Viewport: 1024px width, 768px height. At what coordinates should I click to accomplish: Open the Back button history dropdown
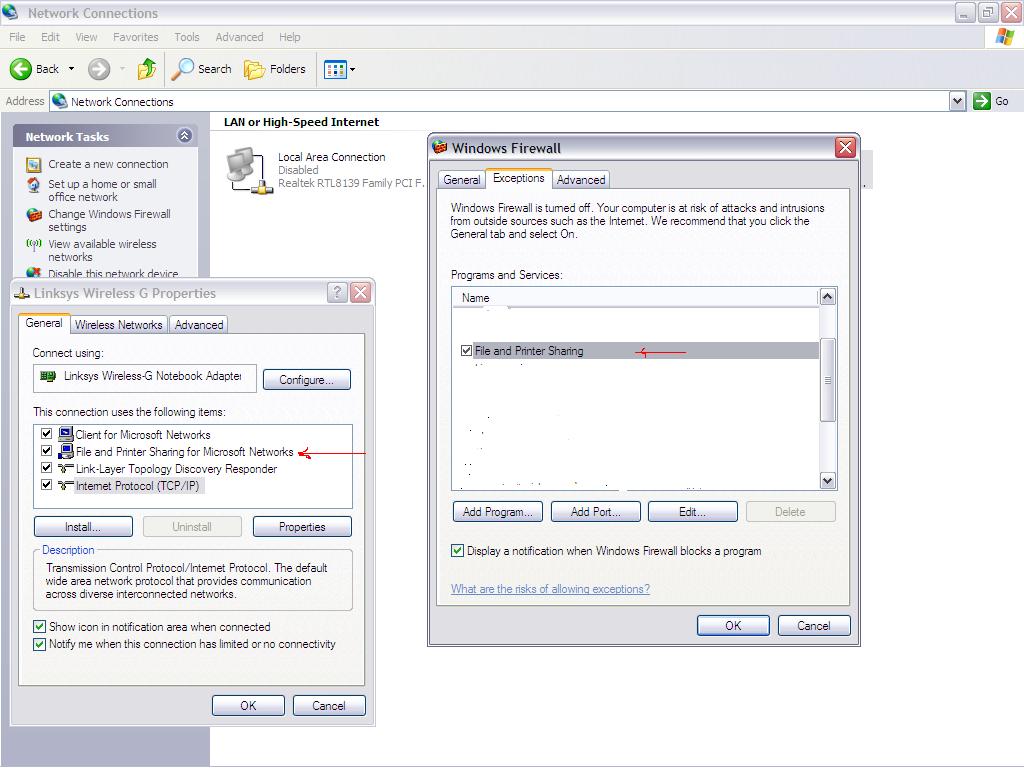coord(71,69)
